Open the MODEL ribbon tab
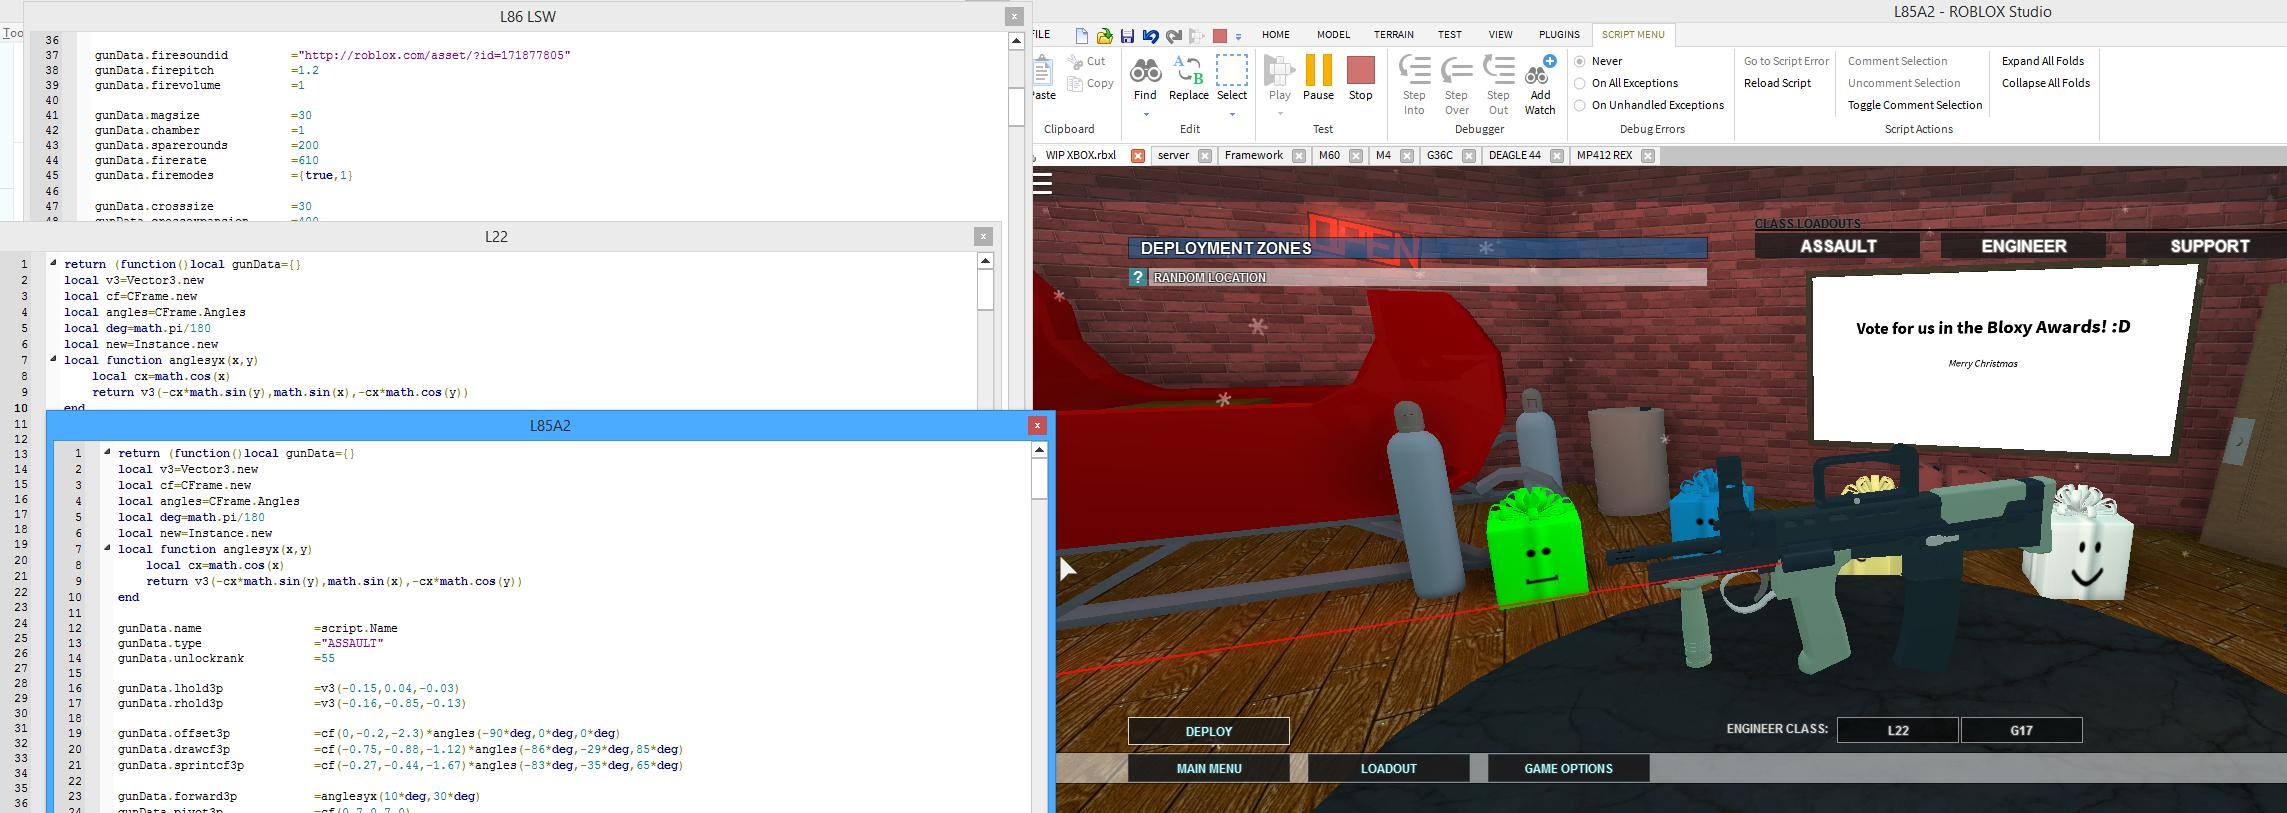This screenshot has width=2287, height=813. pos(1333,35)
